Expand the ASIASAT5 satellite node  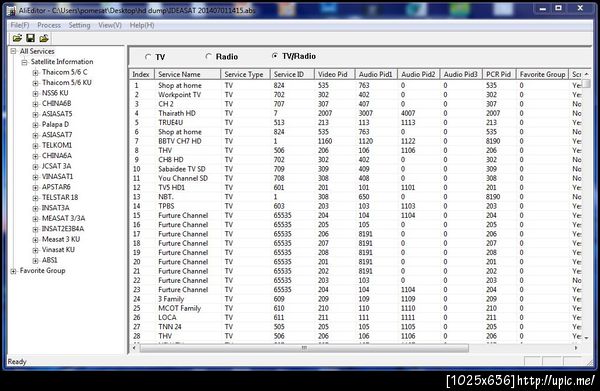pos(35,114)
